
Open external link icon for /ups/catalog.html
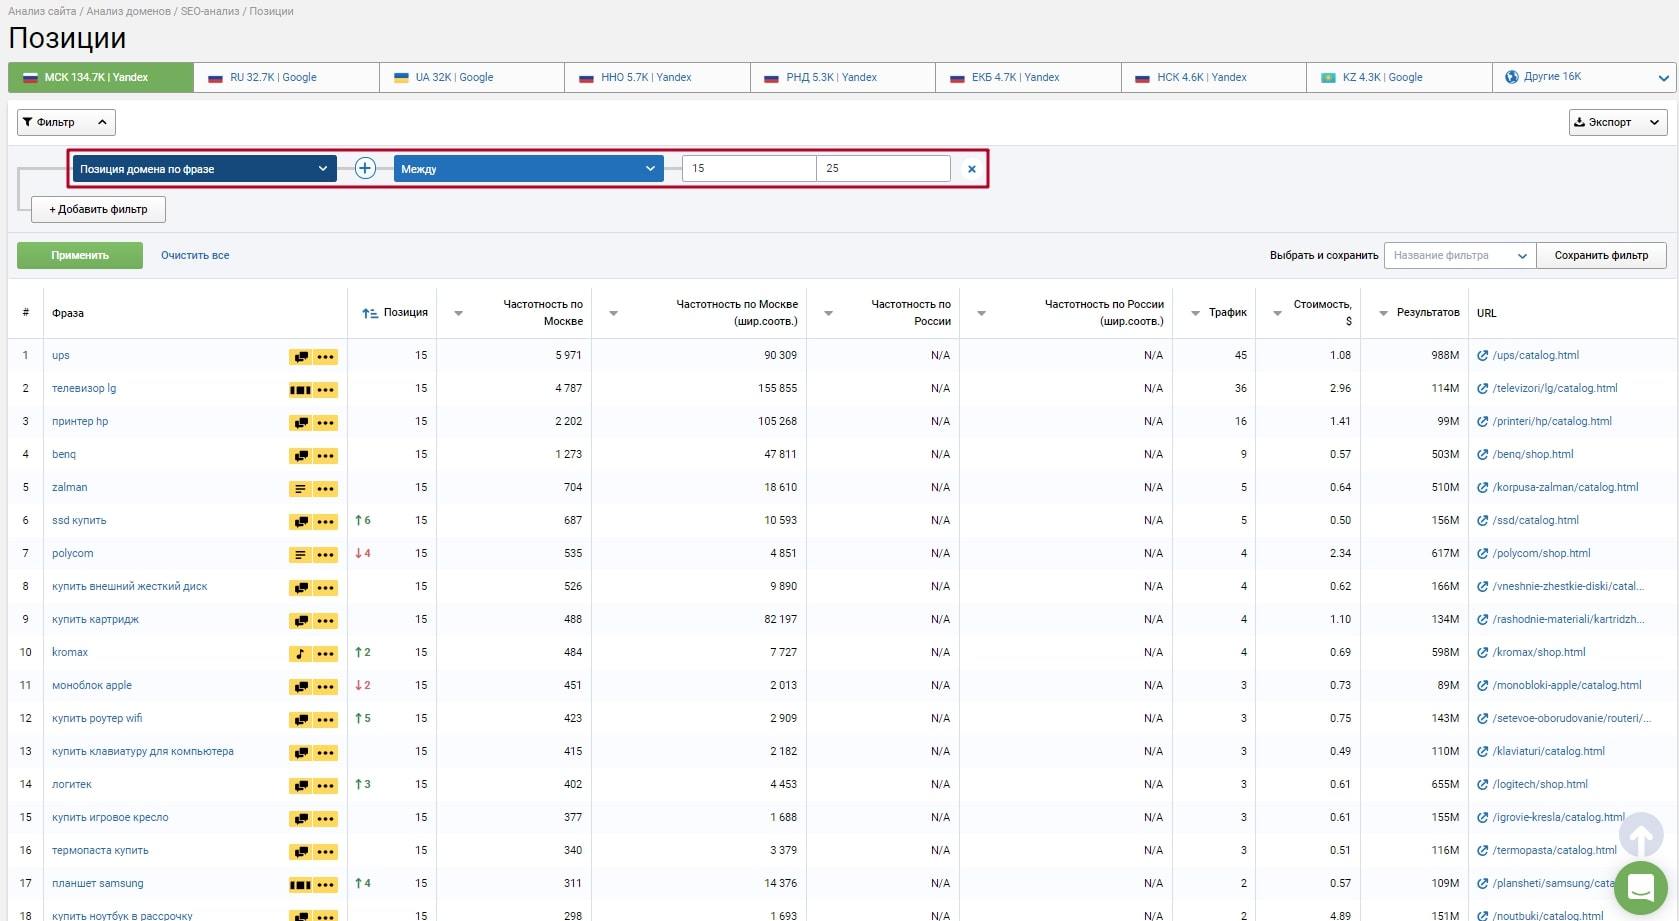1483,355
